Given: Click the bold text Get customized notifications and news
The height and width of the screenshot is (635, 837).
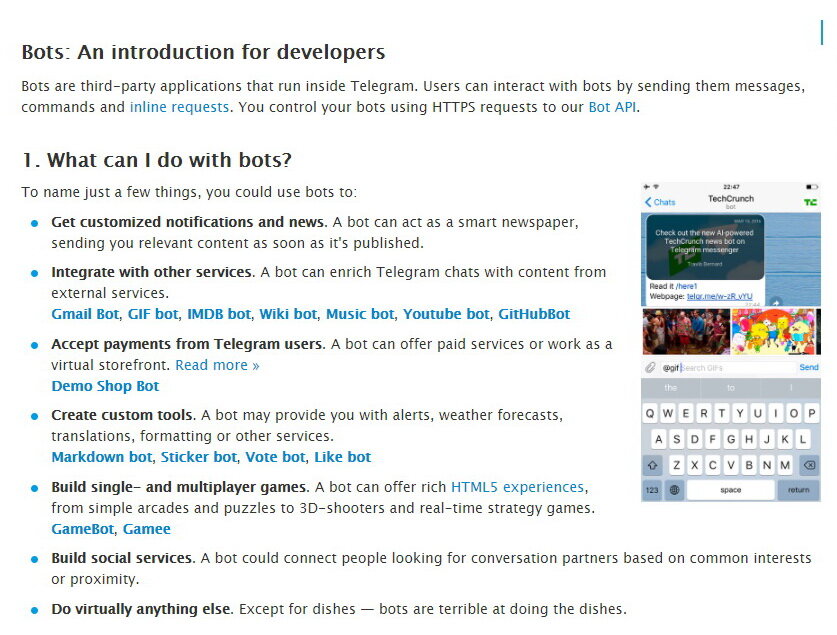Looking at the screenshot, I should click(x=189, y=222).
